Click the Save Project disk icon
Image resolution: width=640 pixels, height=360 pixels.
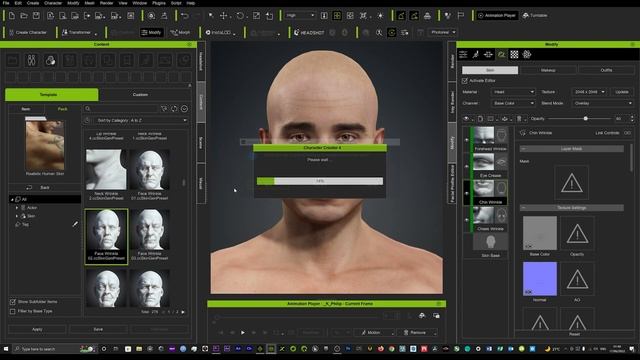pos(36,16)
